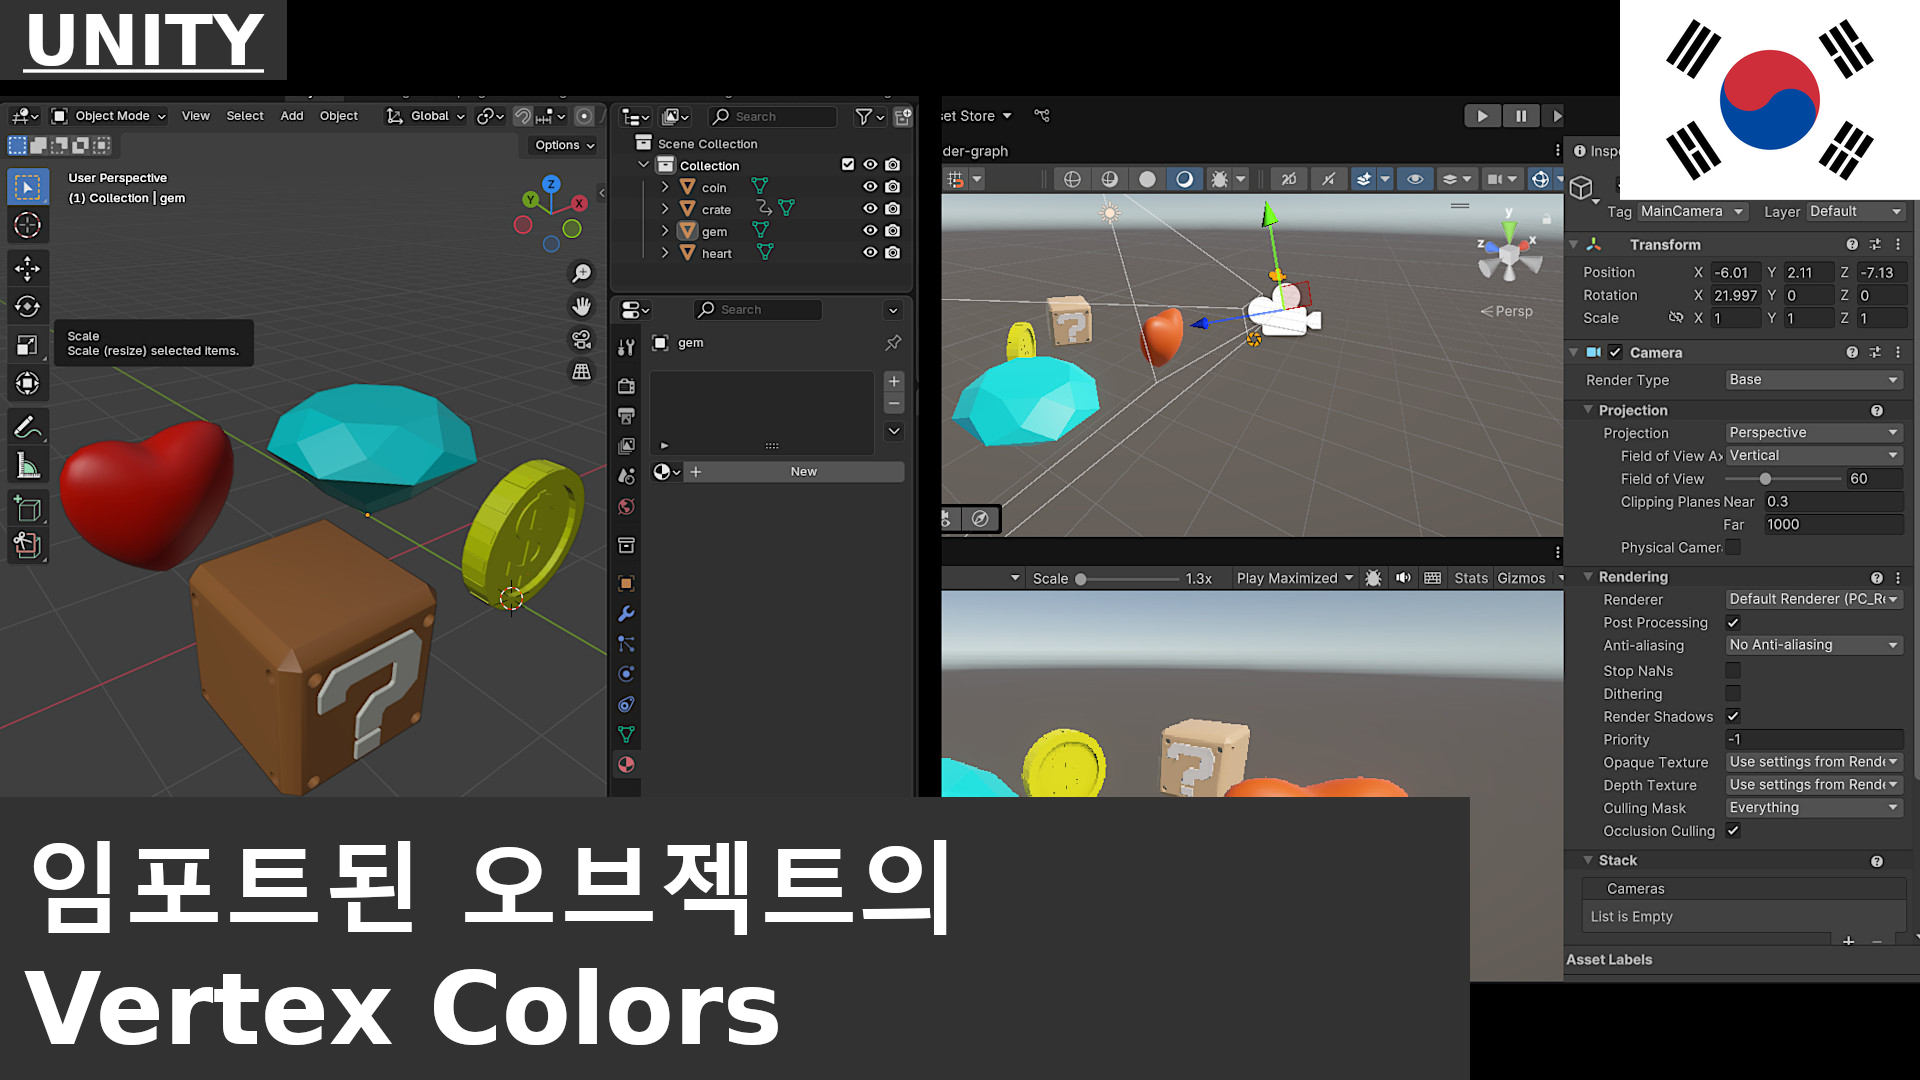The image size is (1920, 1080).
Task: Hide the coin object in viewport
Action: pos(870,187)
